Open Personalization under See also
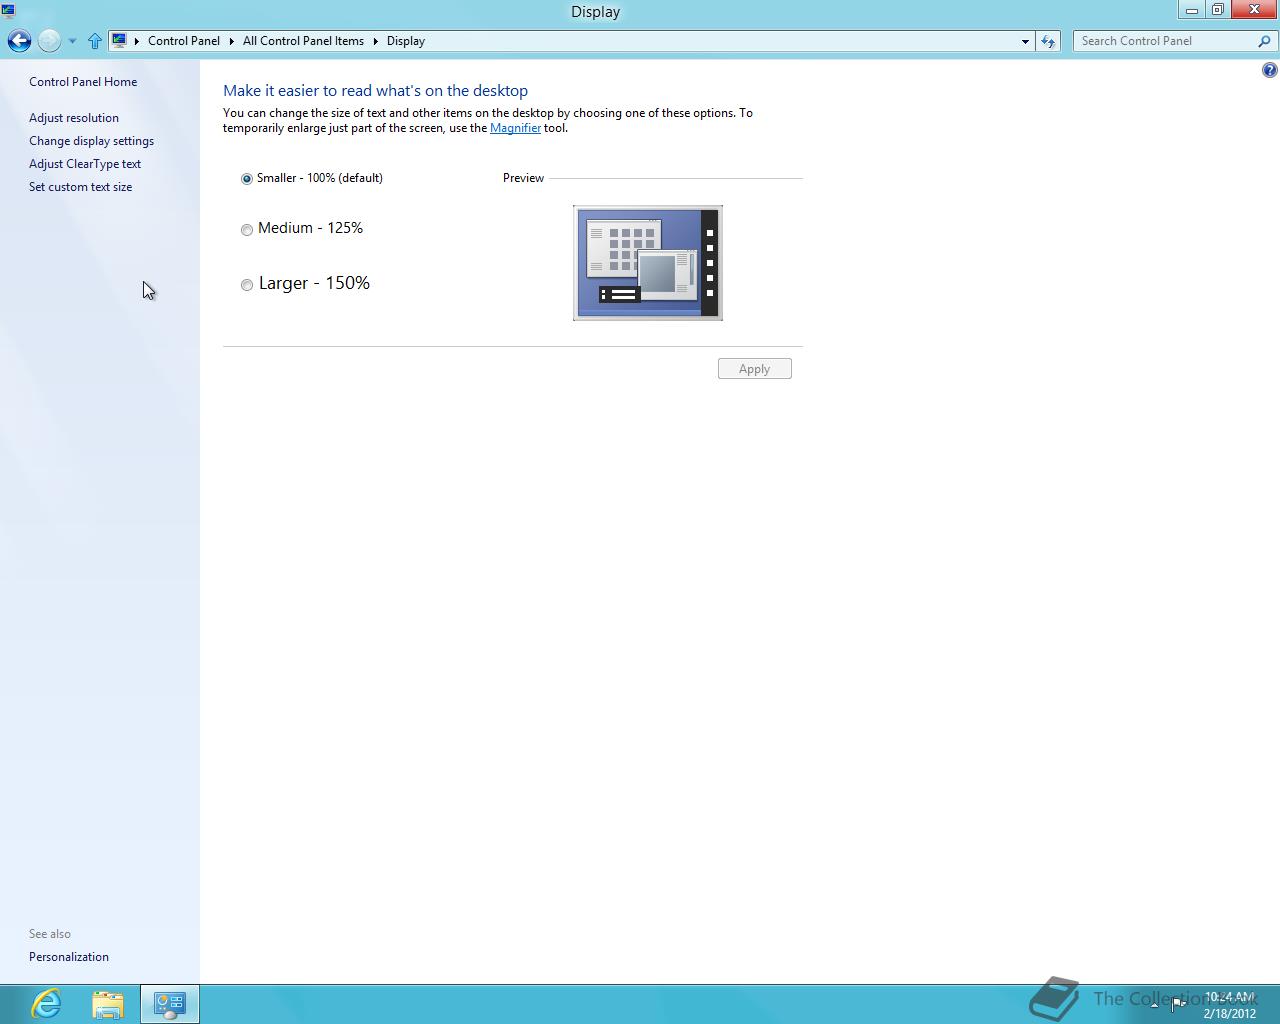The image size is (1280, 1024). [x=69, y=957]
